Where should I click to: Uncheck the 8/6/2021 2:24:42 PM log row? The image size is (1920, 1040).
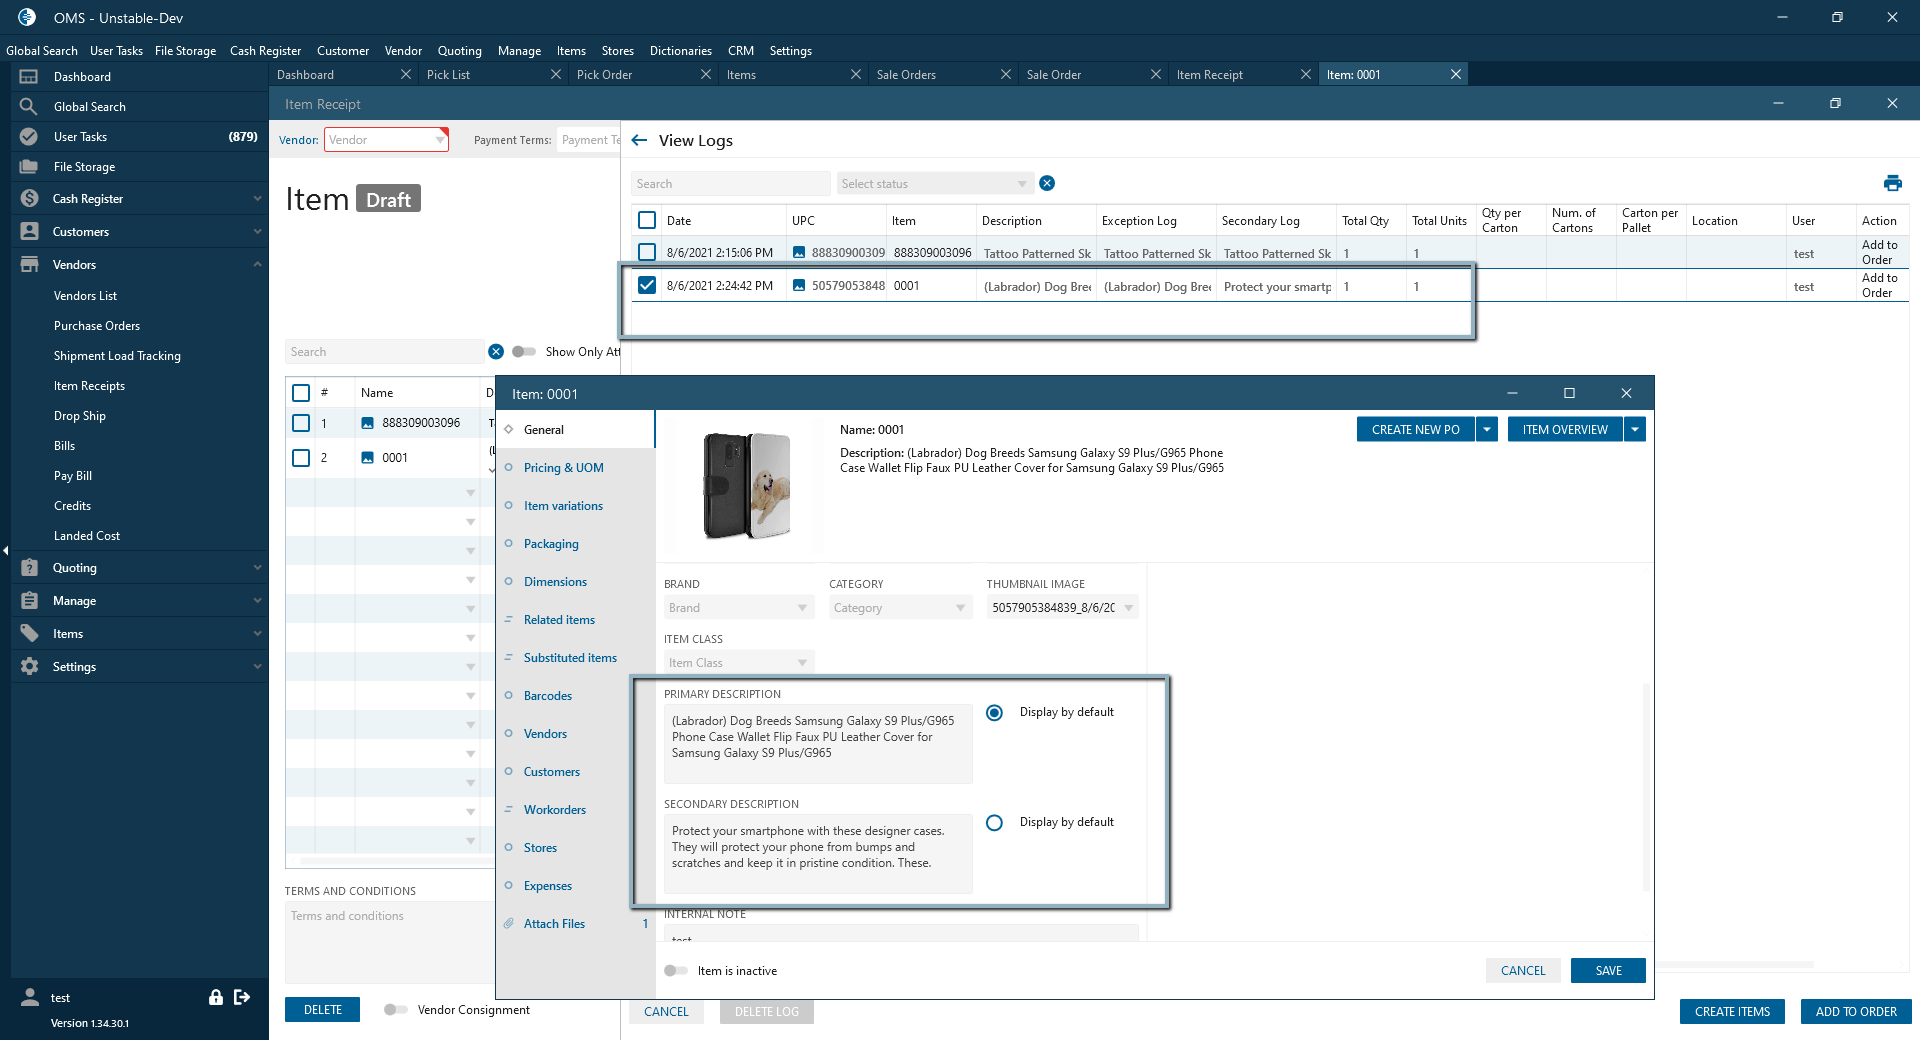[647, 286]
